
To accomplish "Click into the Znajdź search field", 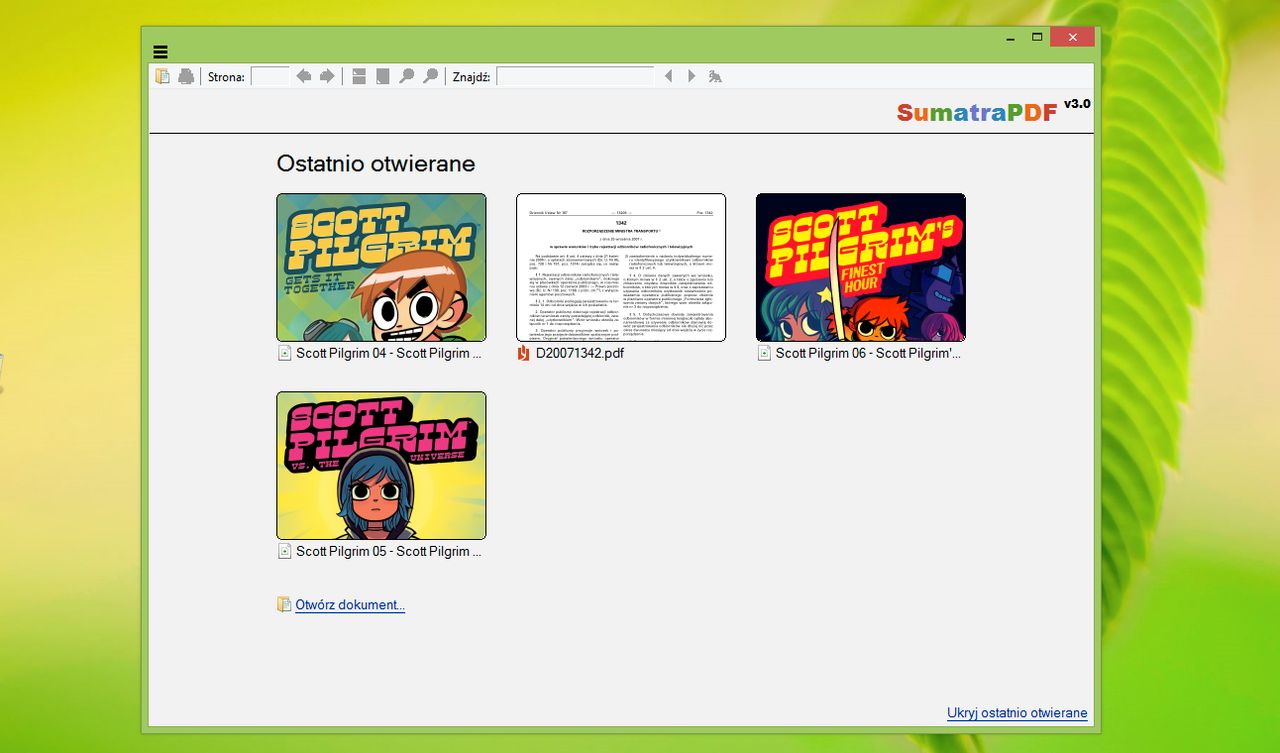I will (575, 76).
